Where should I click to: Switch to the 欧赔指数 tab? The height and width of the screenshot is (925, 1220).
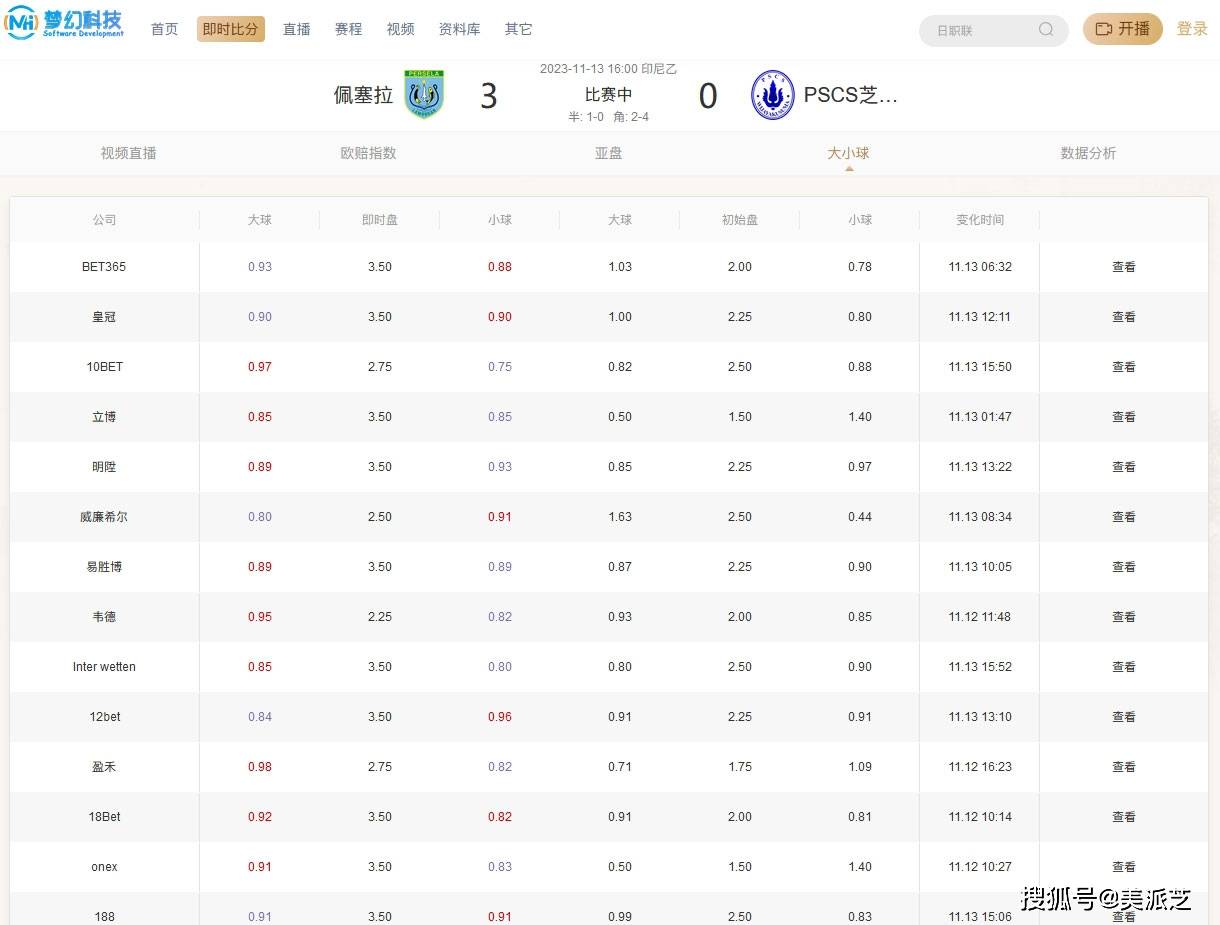click(368, 153)
